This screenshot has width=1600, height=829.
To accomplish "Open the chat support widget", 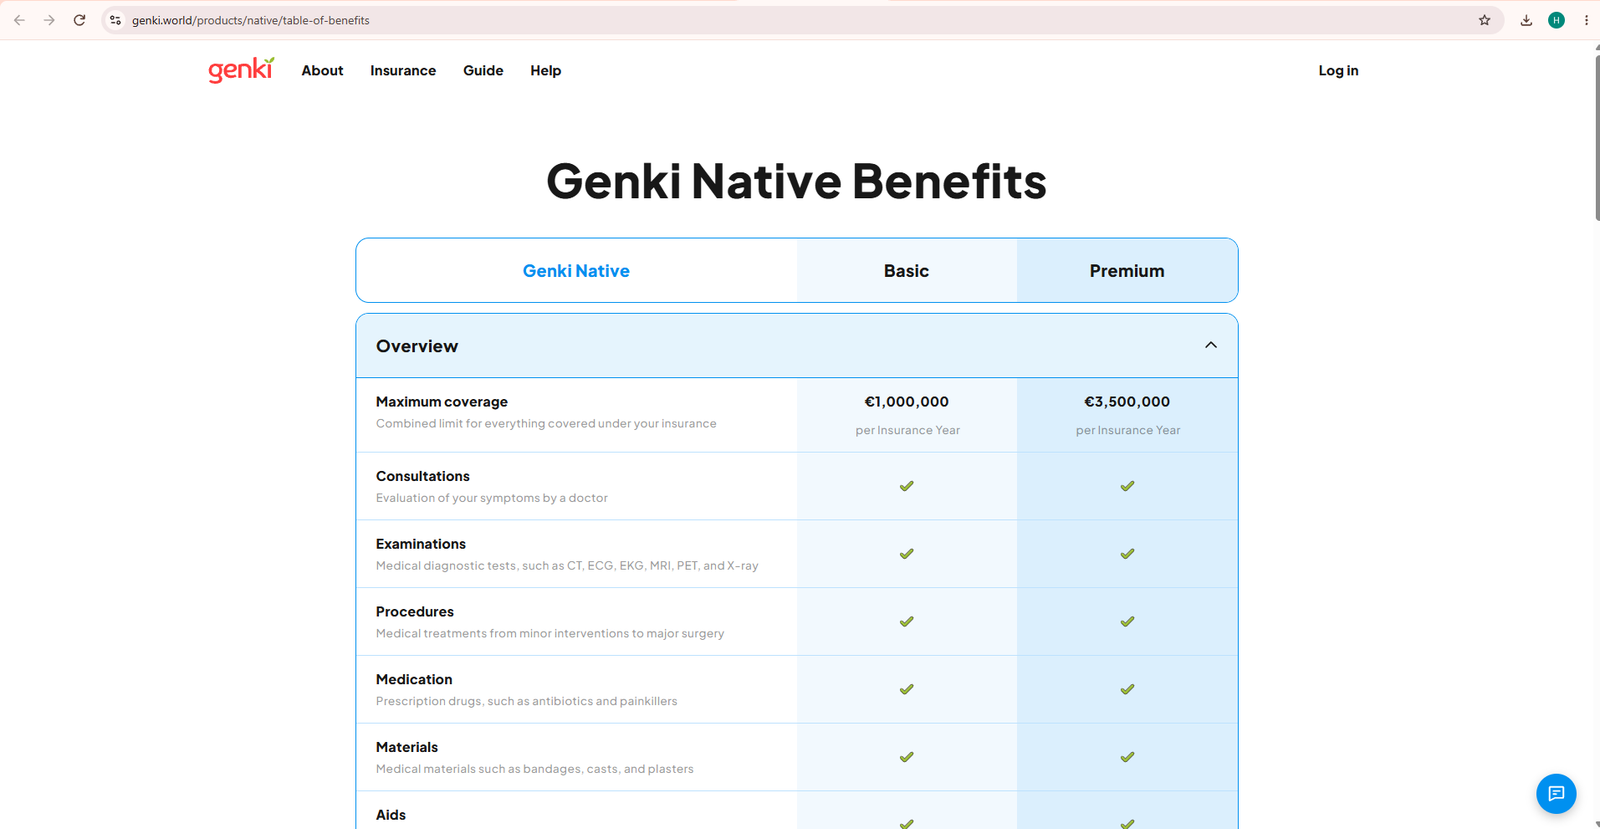I will [1556, 794].
